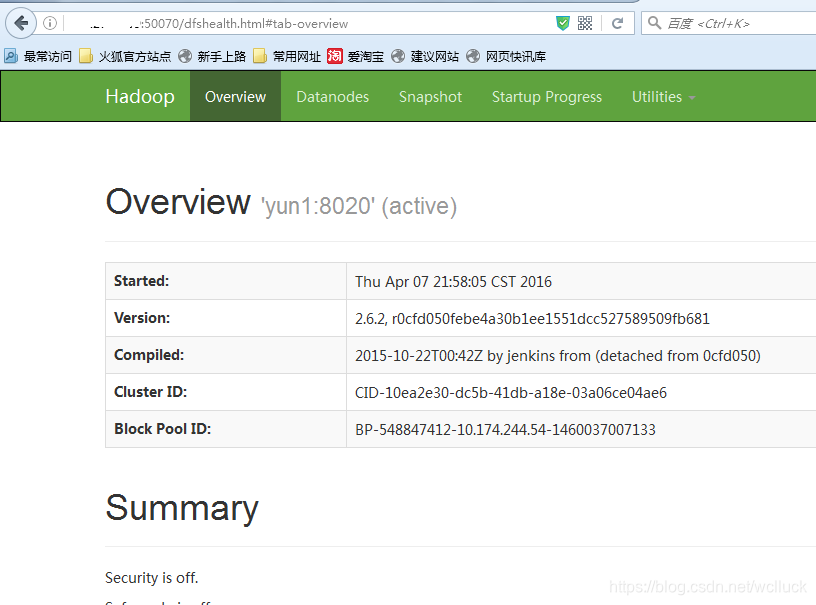Click the search magnifier icon
This screenshot has width=816, height=605.
point(654,23)
